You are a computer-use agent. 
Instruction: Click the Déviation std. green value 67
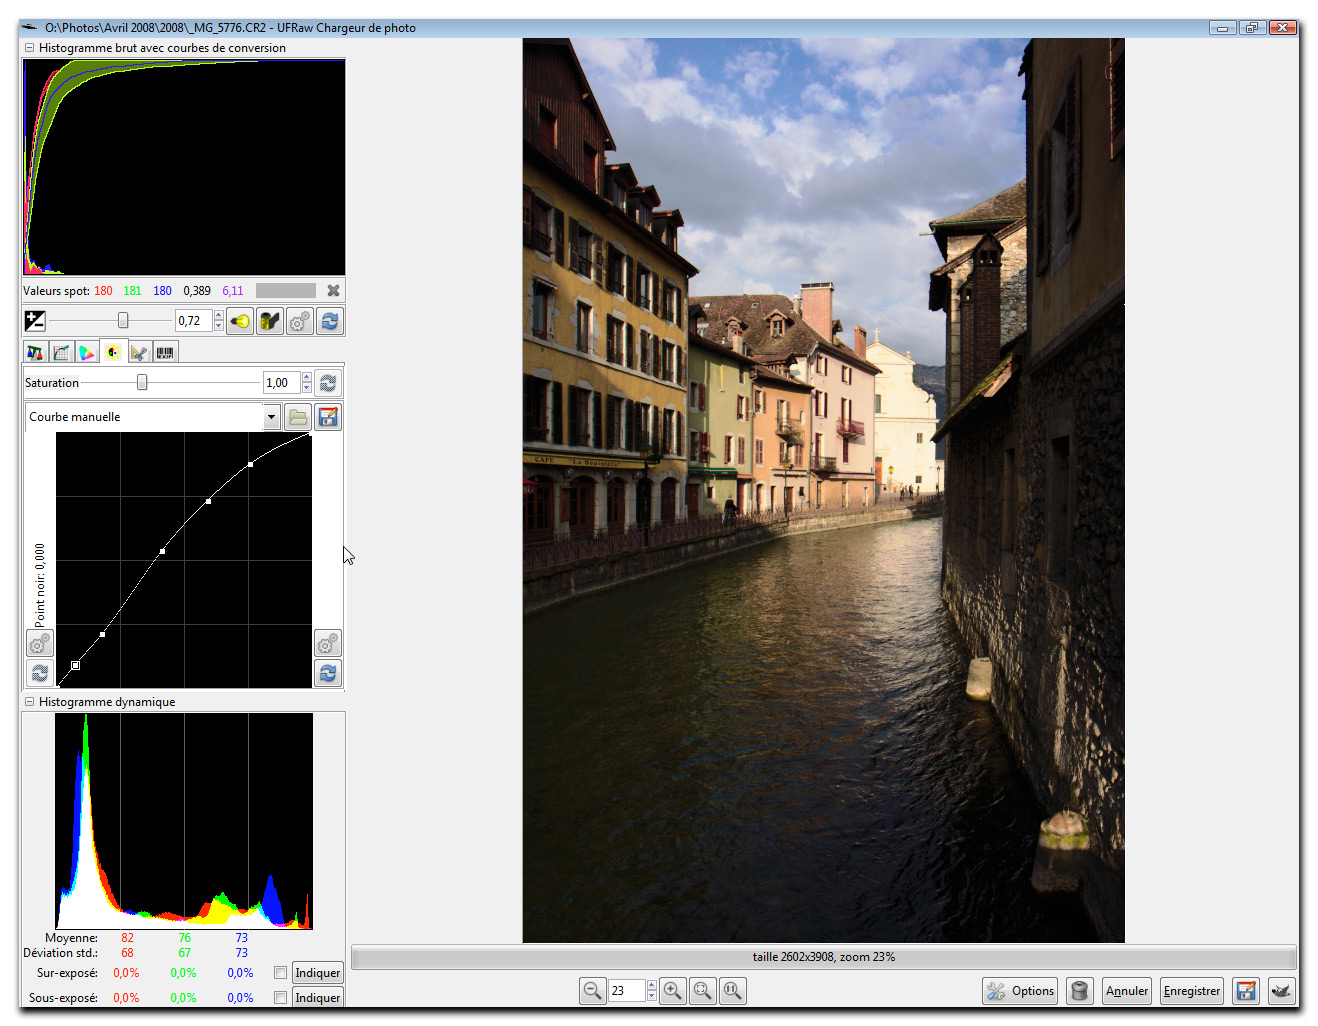click(184, 953)
